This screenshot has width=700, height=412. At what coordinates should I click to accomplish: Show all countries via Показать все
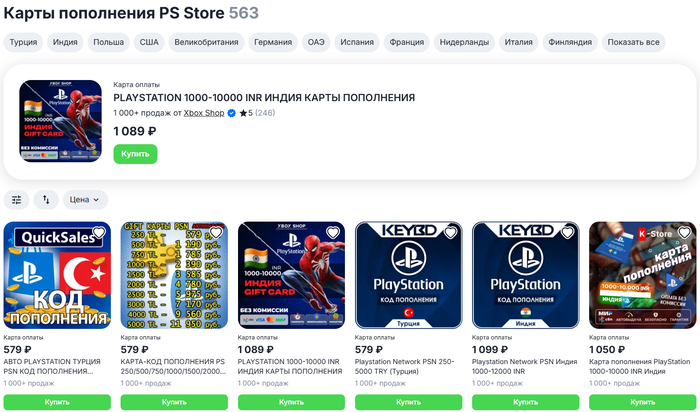click(x=633, y=42)
